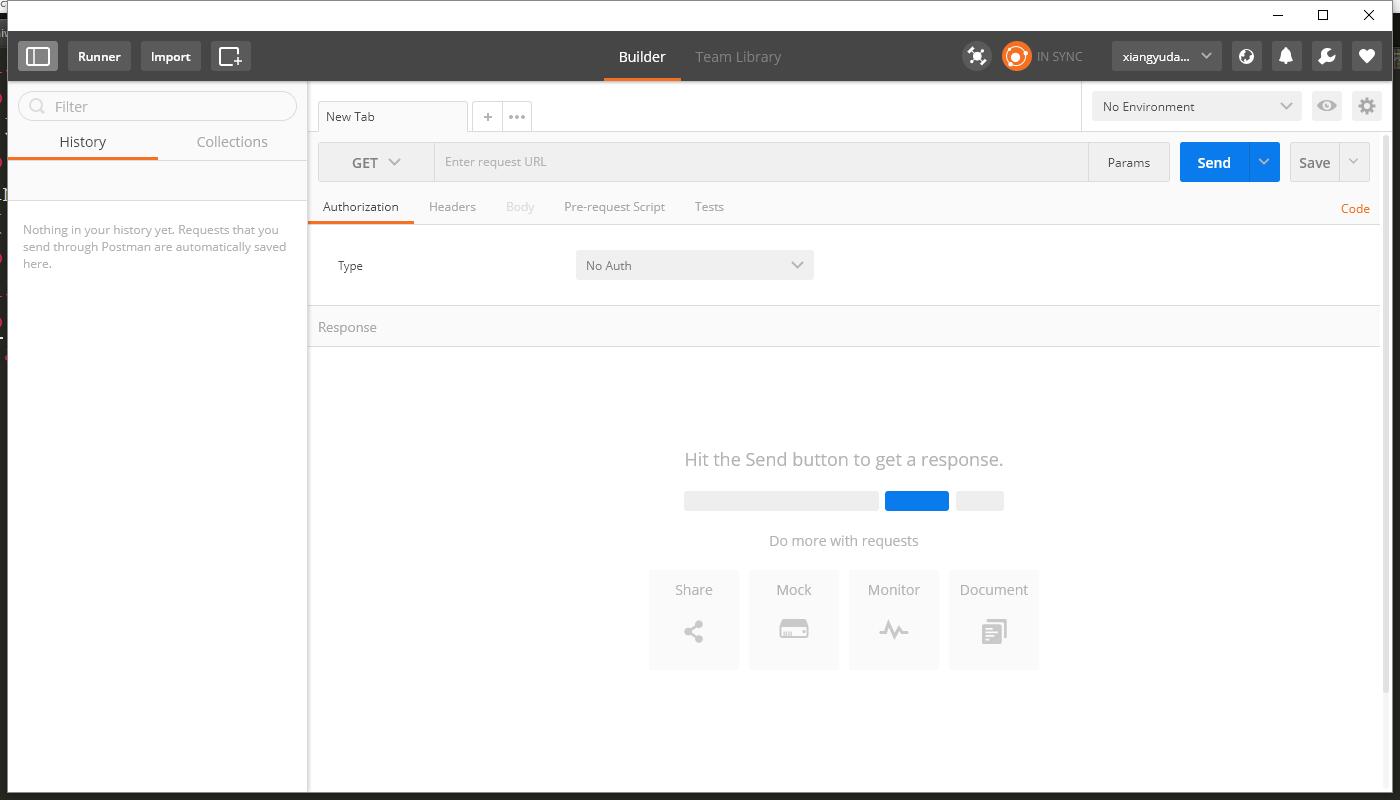Screen dimensions: 1400x800
Task: Open No Auth type dropdown
Action: [695, 265]
